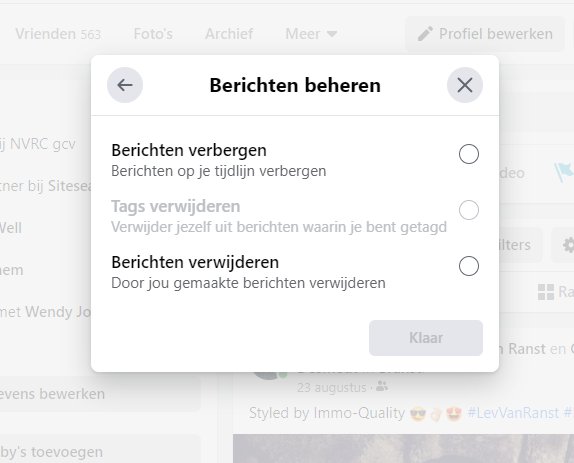The height and width of the screenshot is (463, 574).
Task: Select the Tags verwijderen radio button
Action: coord(469,210)
